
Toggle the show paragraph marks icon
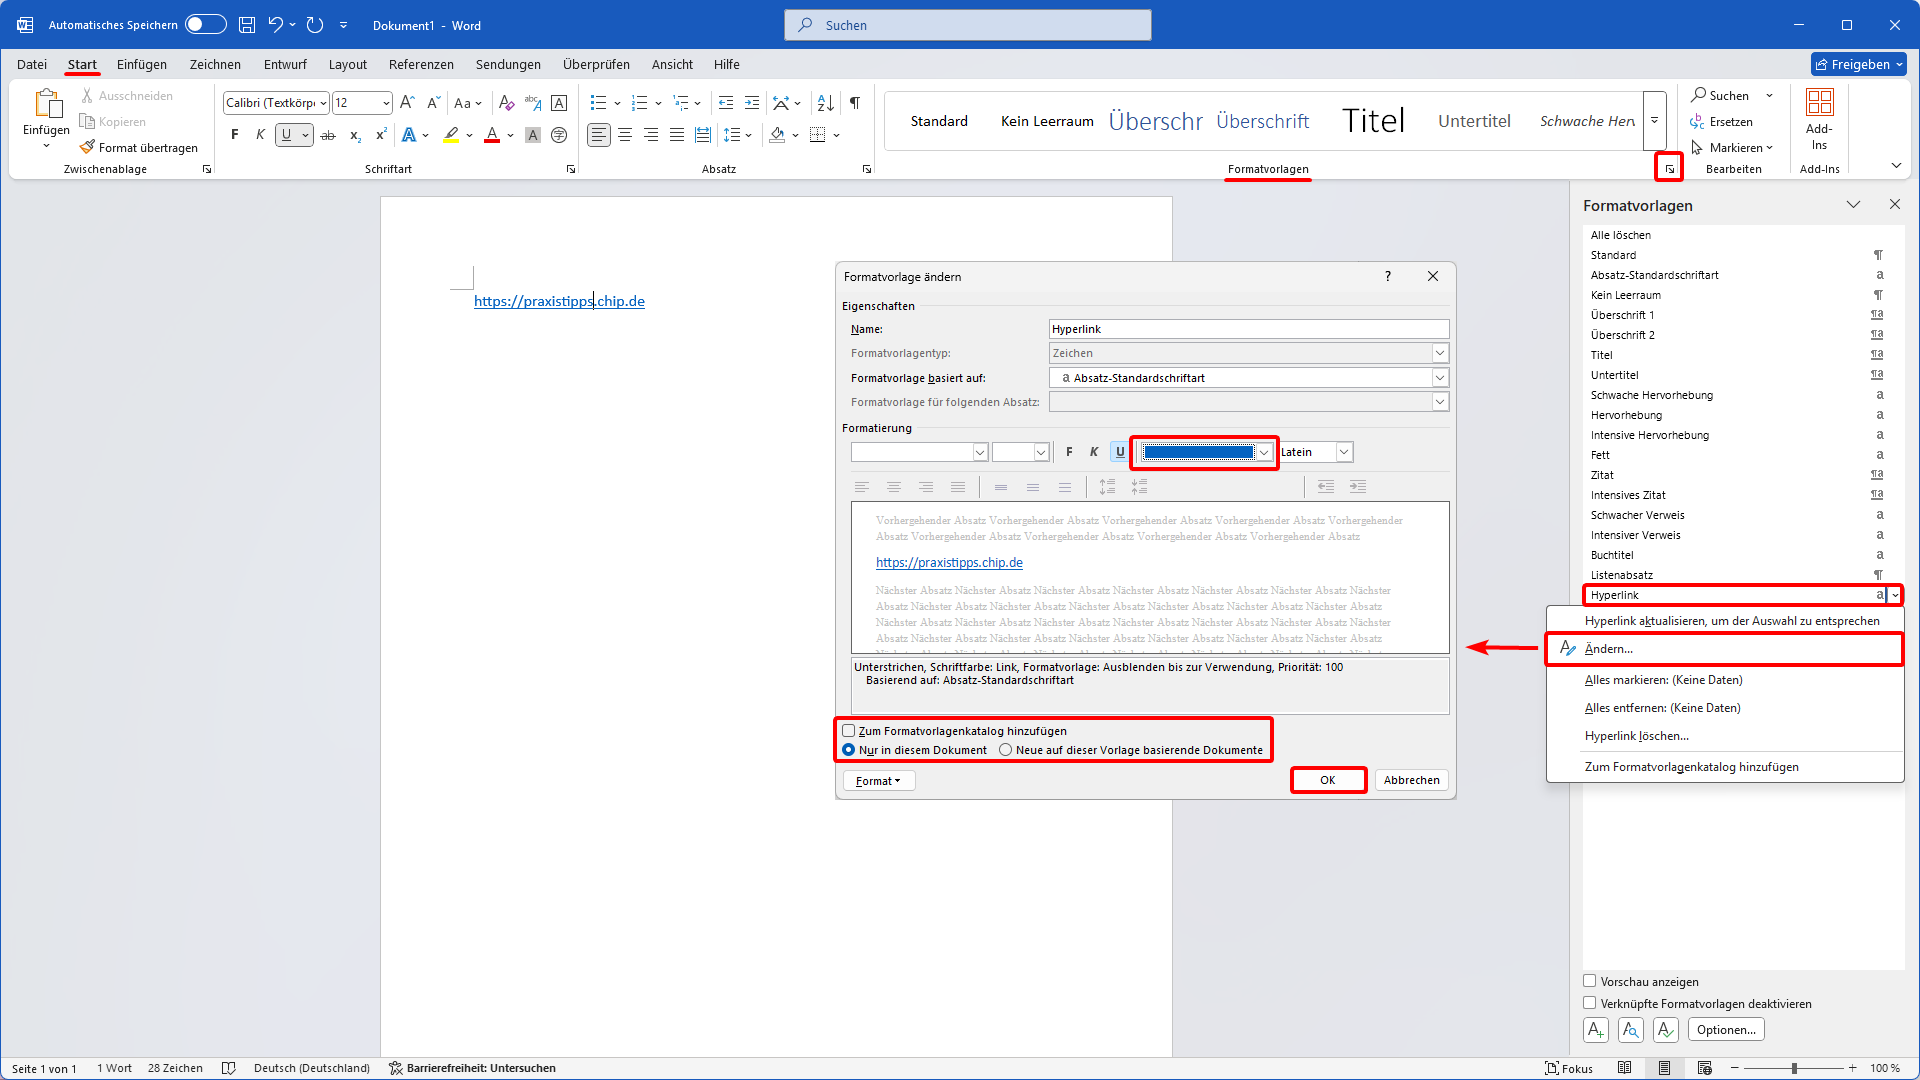point(855,103)
